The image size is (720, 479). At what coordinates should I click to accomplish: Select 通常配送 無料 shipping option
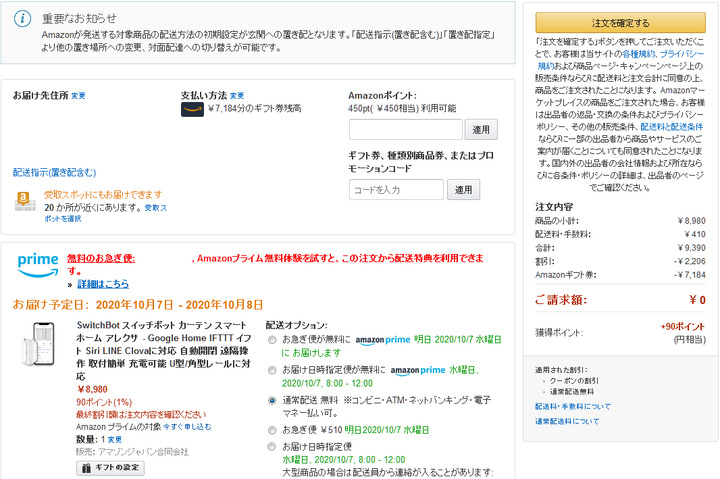274,400
